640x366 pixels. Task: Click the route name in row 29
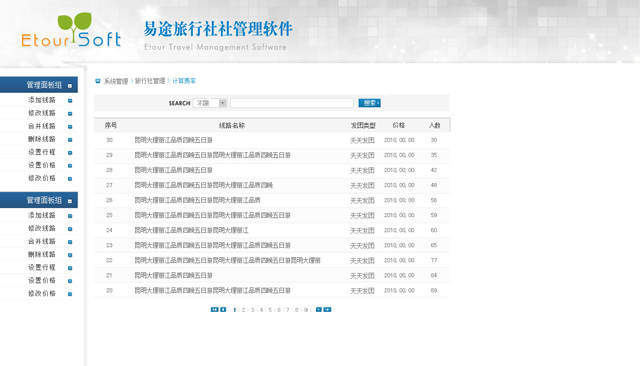pyautogui.click(x=213, y=155)
